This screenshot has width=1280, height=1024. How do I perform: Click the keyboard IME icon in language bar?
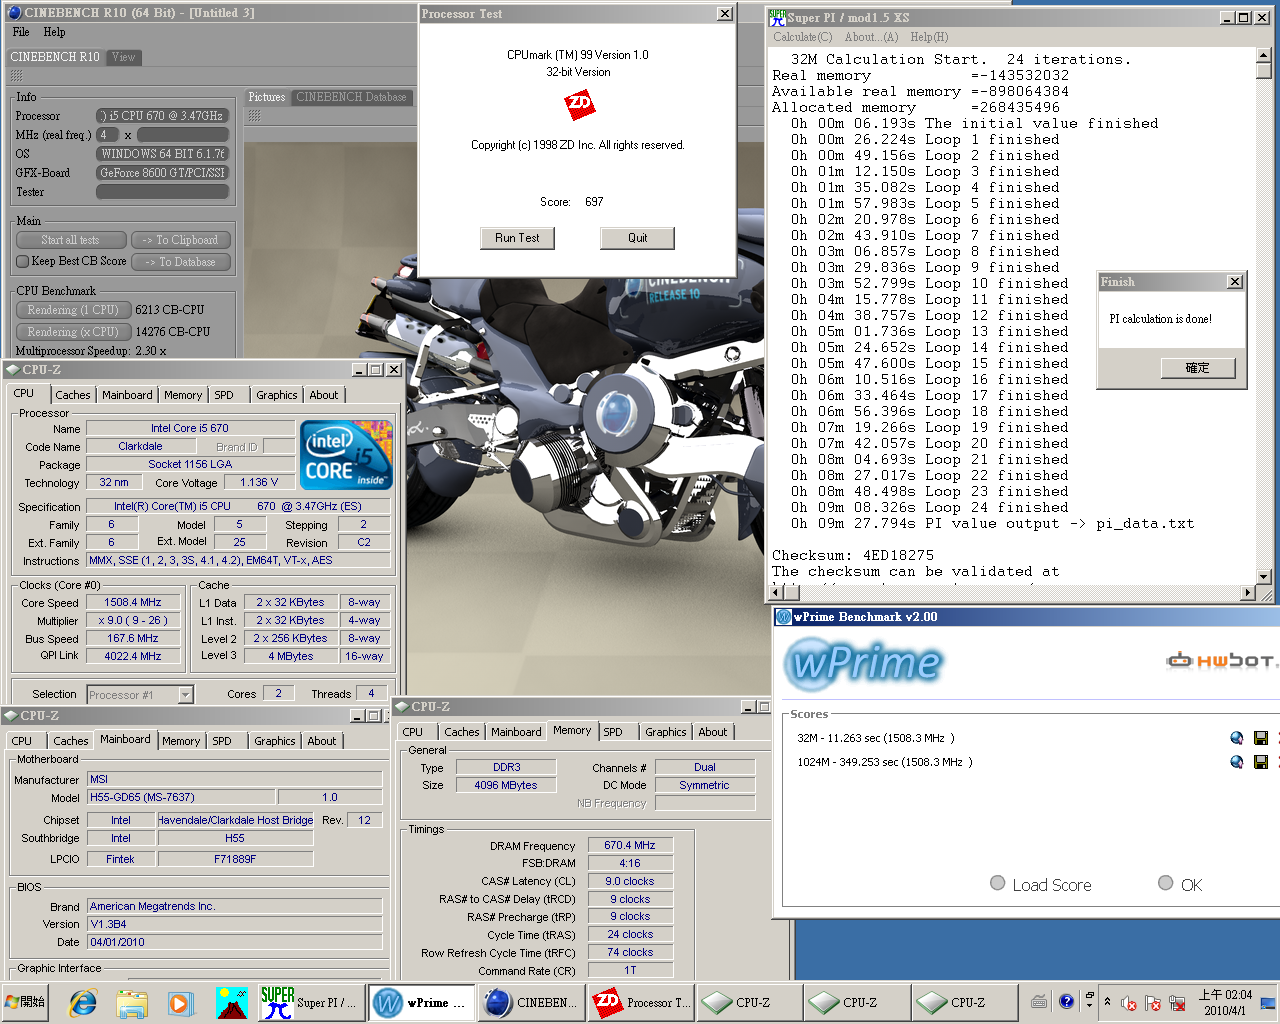pos(1039,1002)
